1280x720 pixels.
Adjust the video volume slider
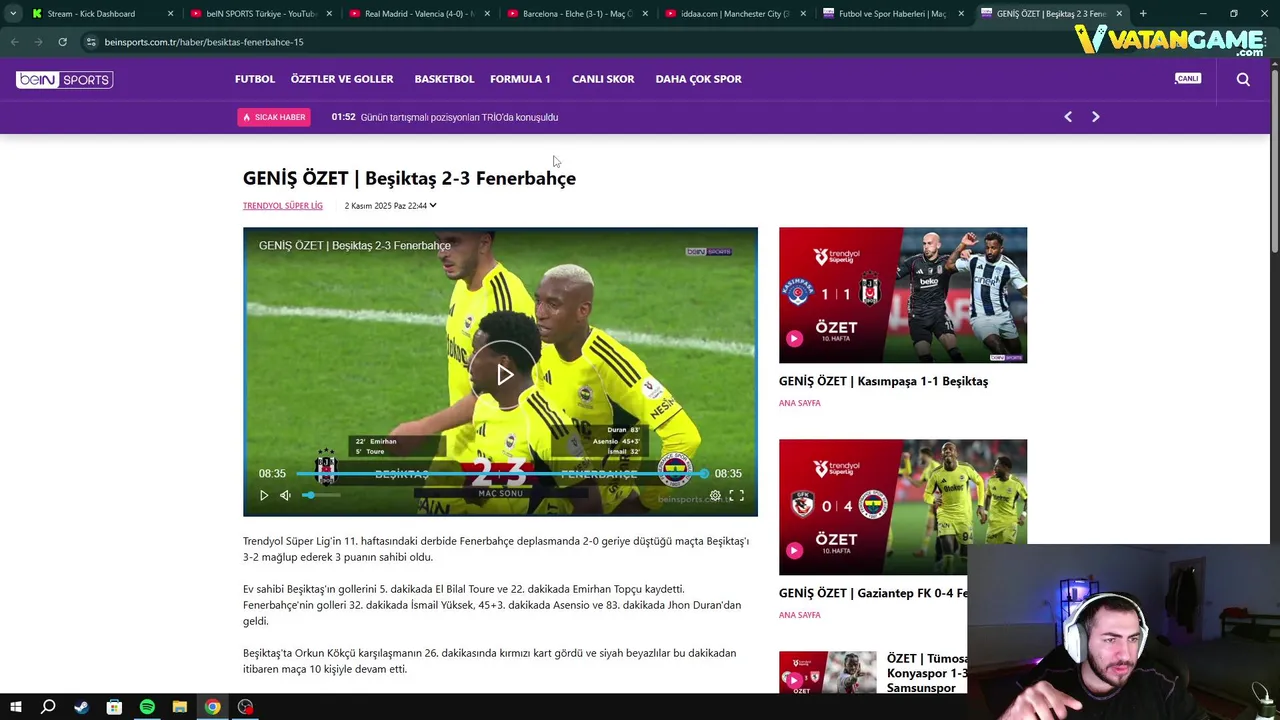[x=322, y=495]
